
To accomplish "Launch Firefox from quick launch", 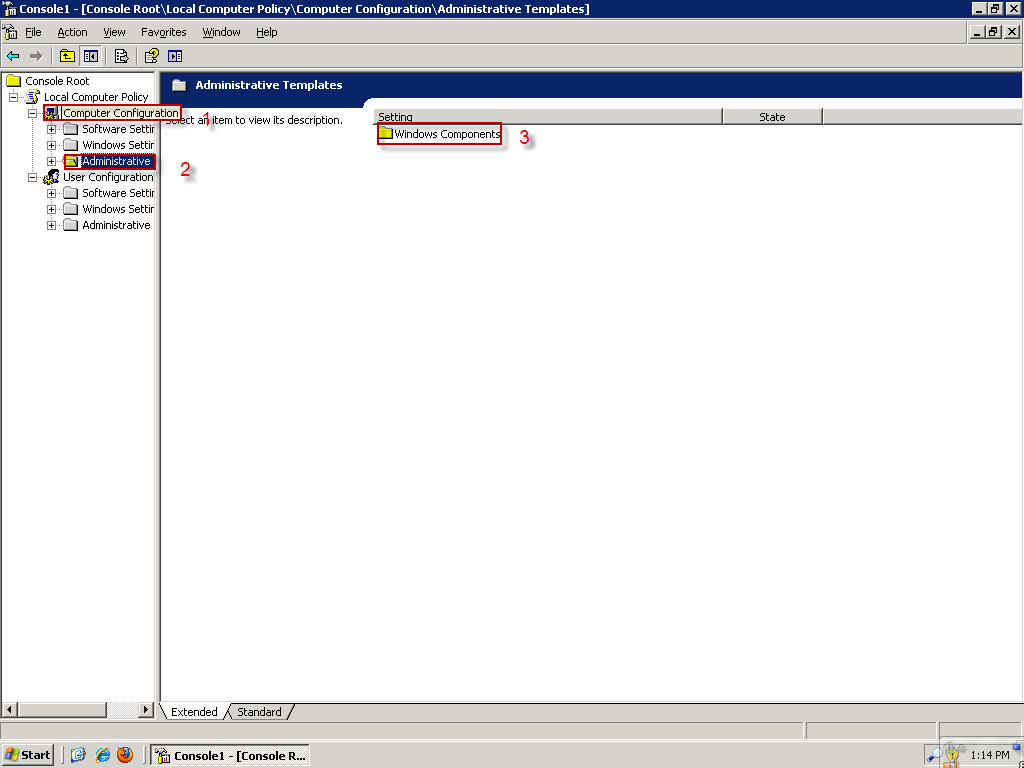I will pos(125,755).
